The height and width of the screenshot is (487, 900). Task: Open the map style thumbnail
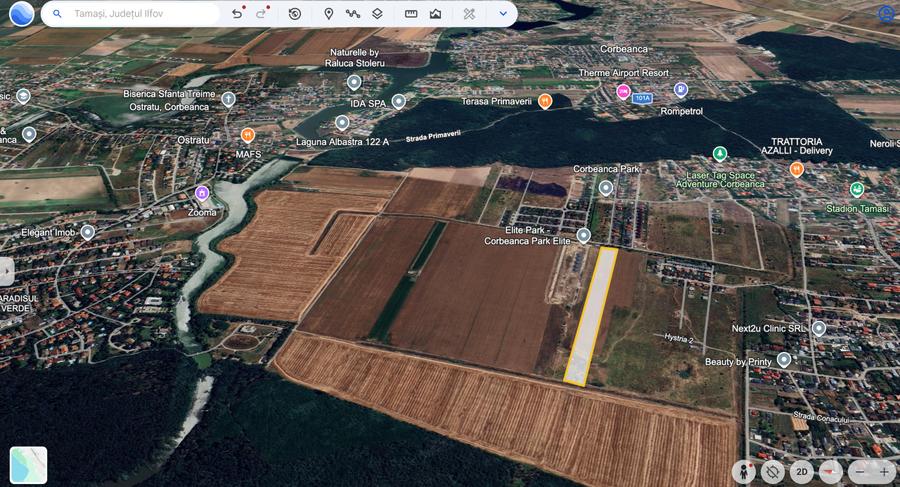pyautogui.click(x=29, y=465)
